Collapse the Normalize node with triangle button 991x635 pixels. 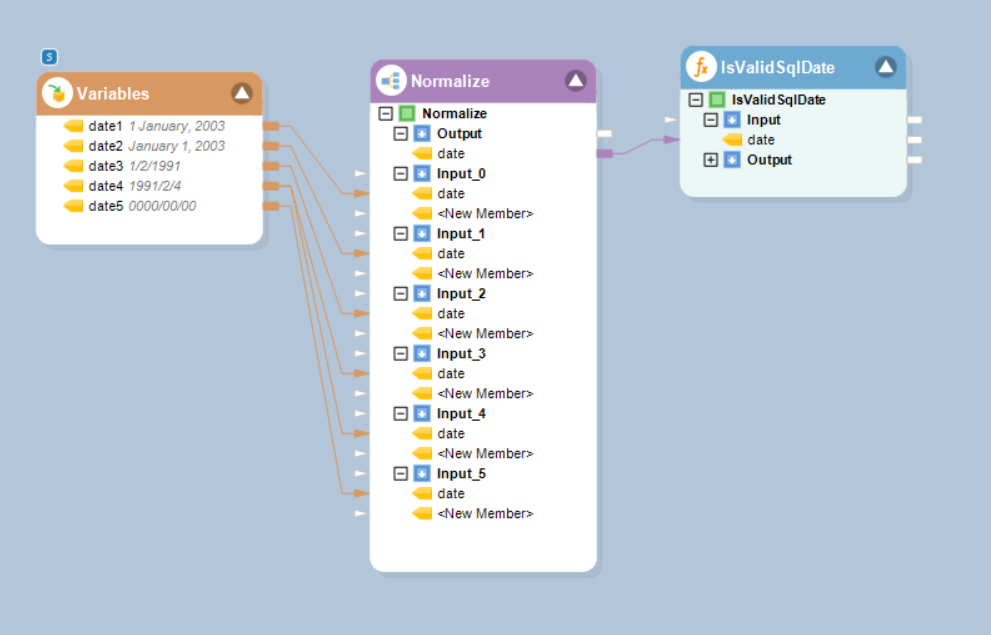point(575,81)
